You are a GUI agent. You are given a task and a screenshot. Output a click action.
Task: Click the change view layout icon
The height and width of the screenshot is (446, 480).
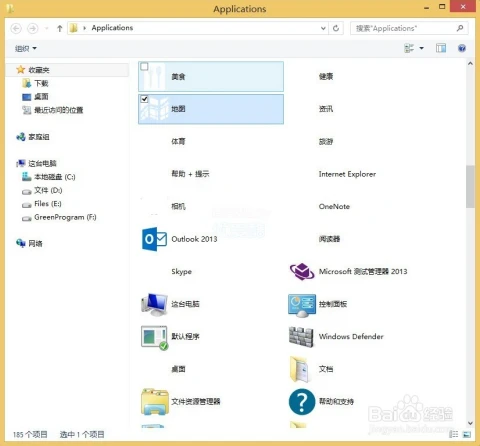click(409, 48)
